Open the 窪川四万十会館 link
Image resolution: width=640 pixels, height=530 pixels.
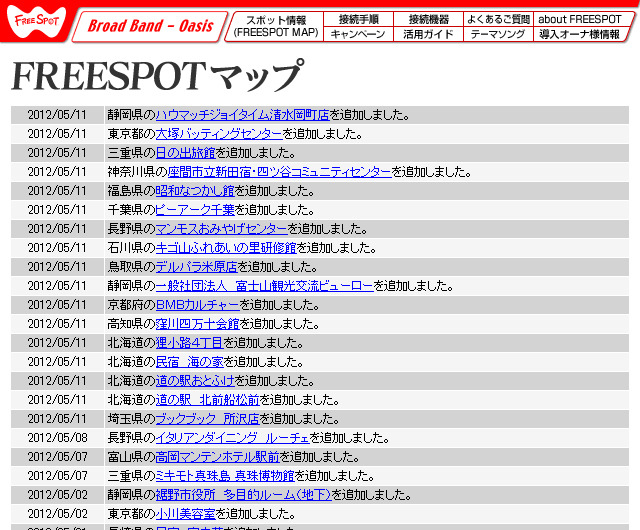click(198, 324)
